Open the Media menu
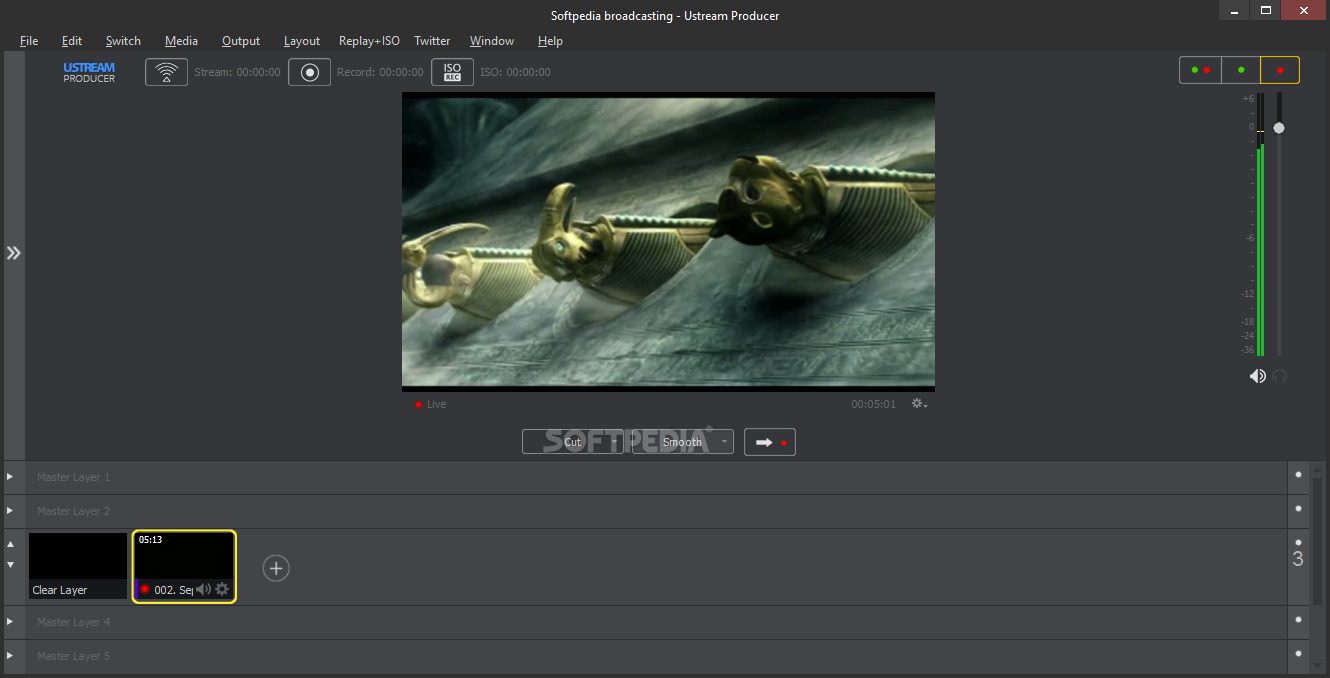Image resolution: width=1330 pixels, height=678 pixels. [x=181, y=41]
